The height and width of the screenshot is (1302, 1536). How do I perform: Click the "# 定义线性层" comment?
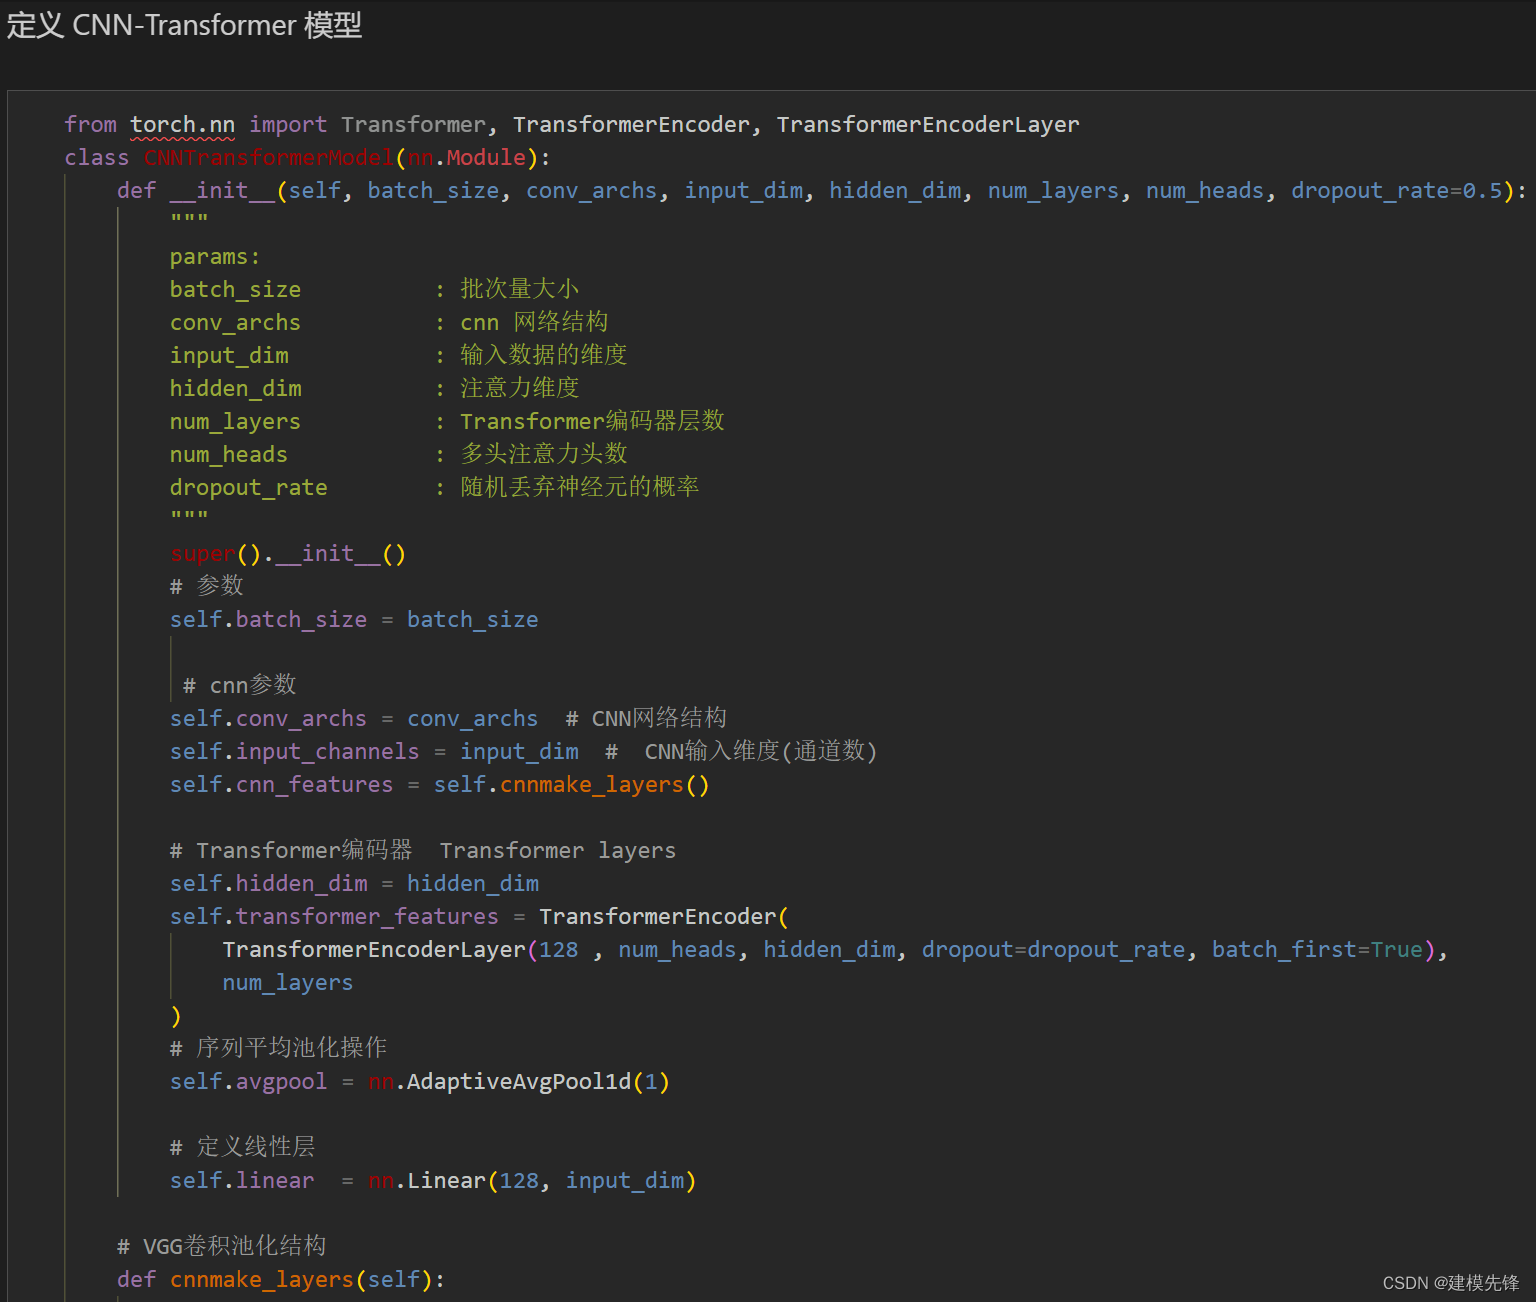tap(242, 1147)
